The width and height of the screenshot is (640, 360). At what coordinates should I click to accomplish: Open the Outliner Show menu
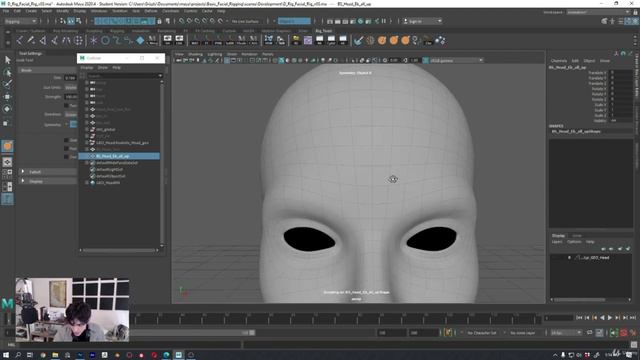click(x=102, y=67)
